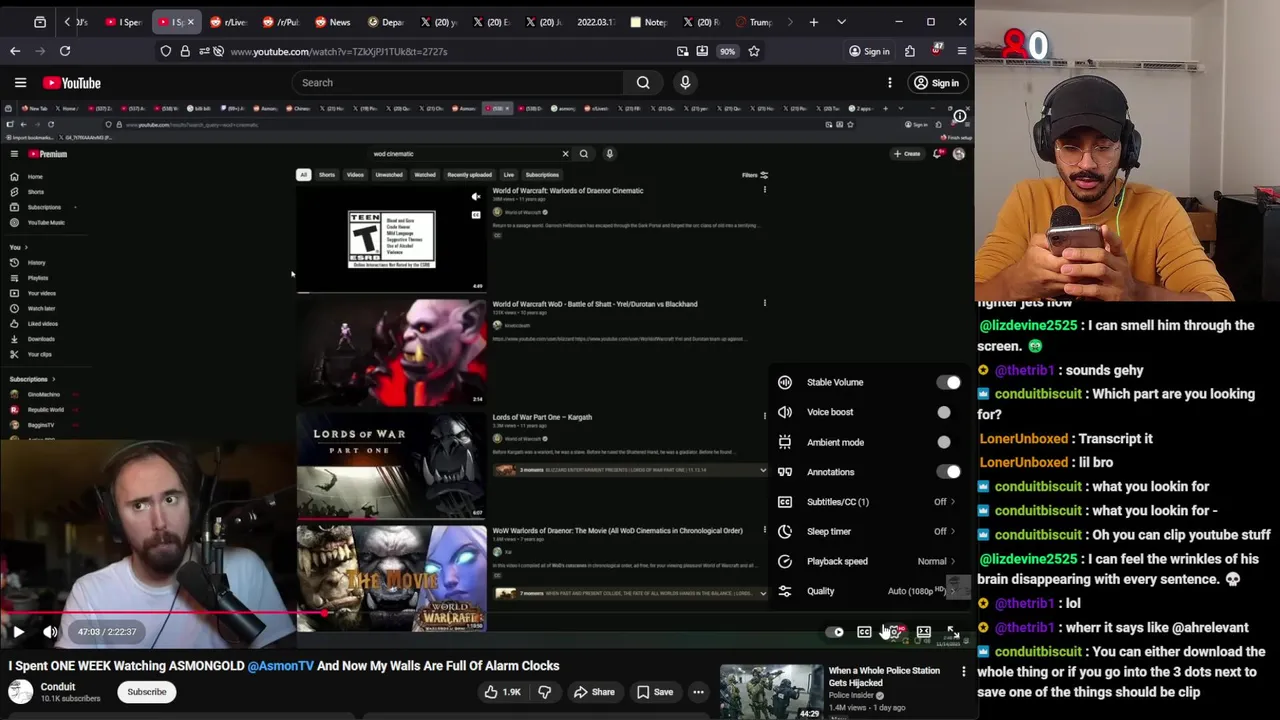Switch to the Depar browser tab

coord(386,22)
